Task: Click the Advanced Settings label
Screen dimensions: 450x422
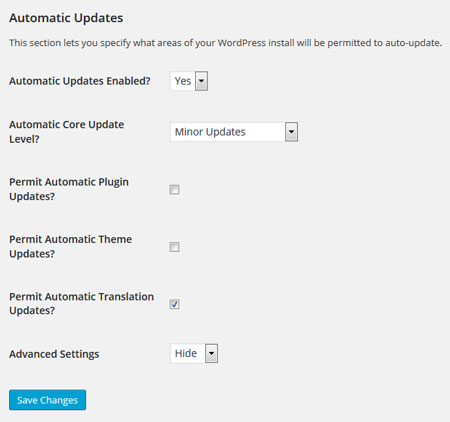Action: 54,354
